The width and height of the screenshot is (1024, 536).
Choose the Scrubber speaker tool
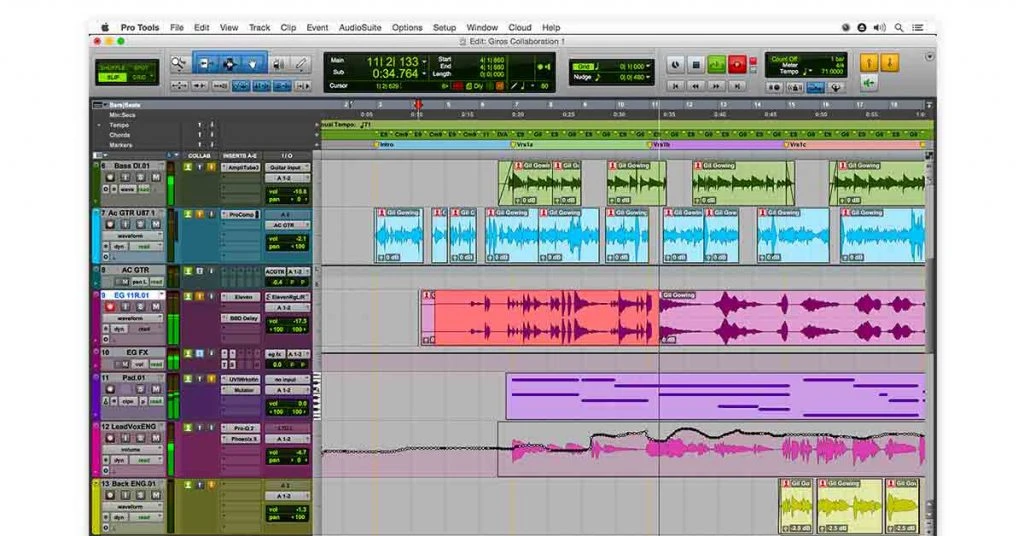[x=279, y=65]
